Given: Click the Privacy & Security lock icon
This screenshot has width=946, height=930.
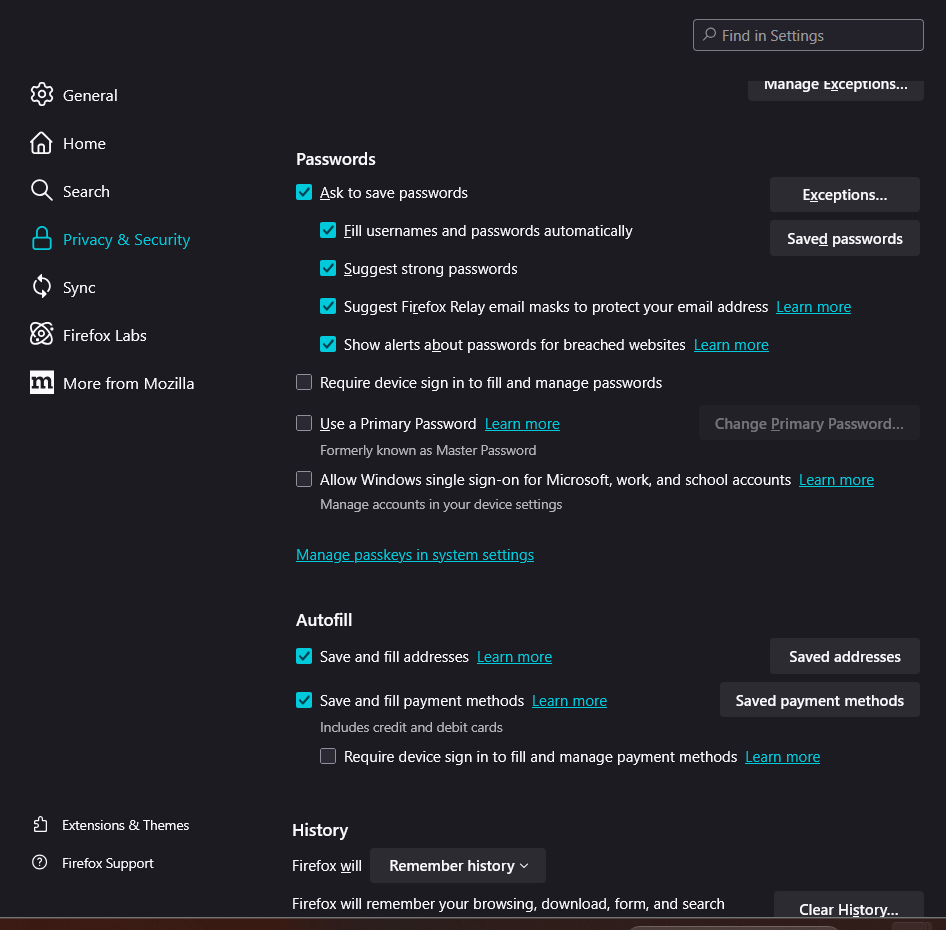Looking at the screenshot, I should (42, 239).
